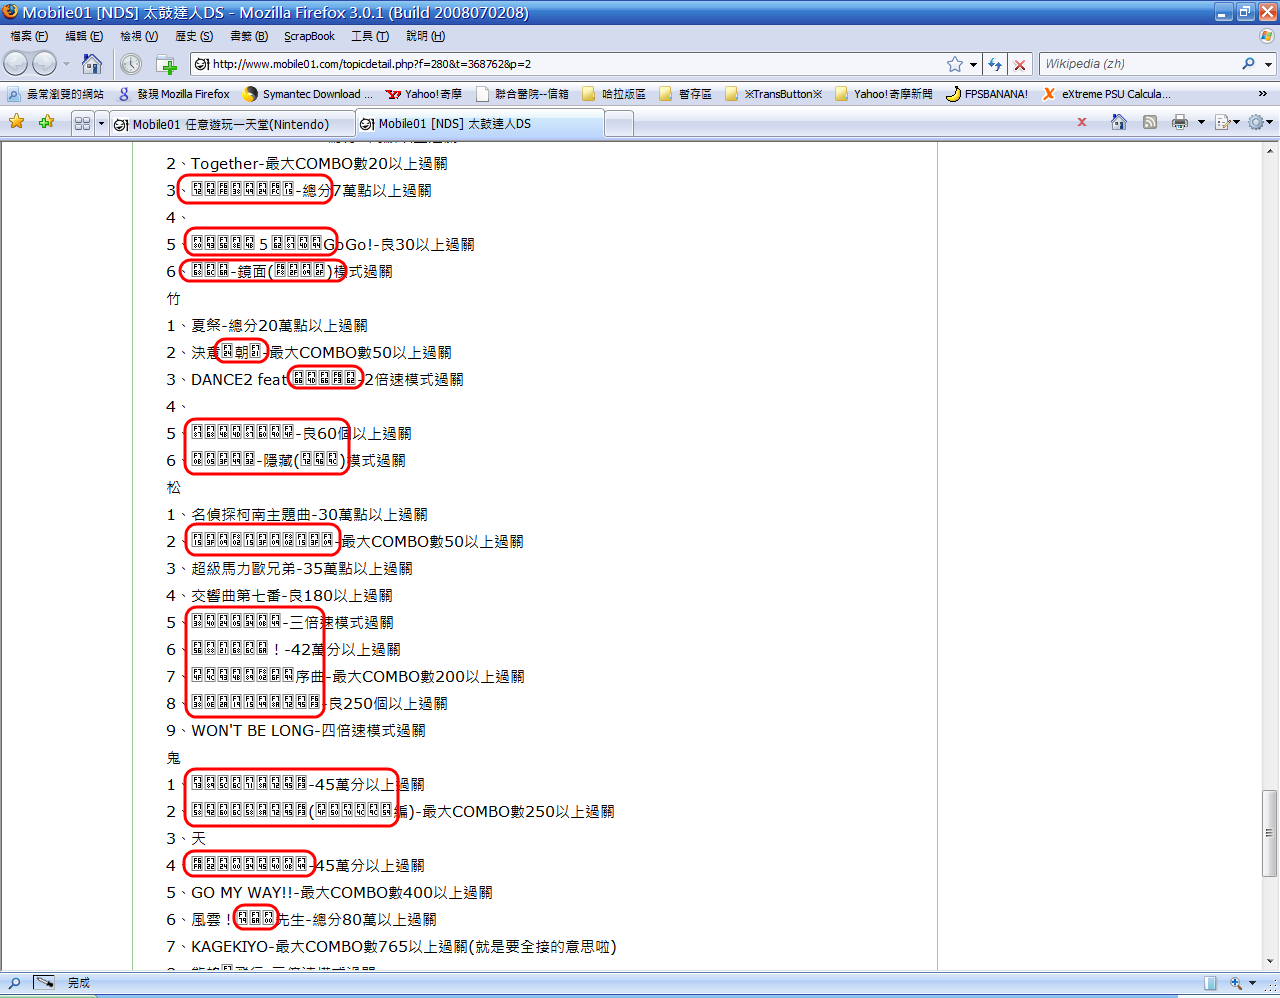Click the search magnifier in Wikipedia box
1280x998 pixels.
click(x=1248, y=64)
